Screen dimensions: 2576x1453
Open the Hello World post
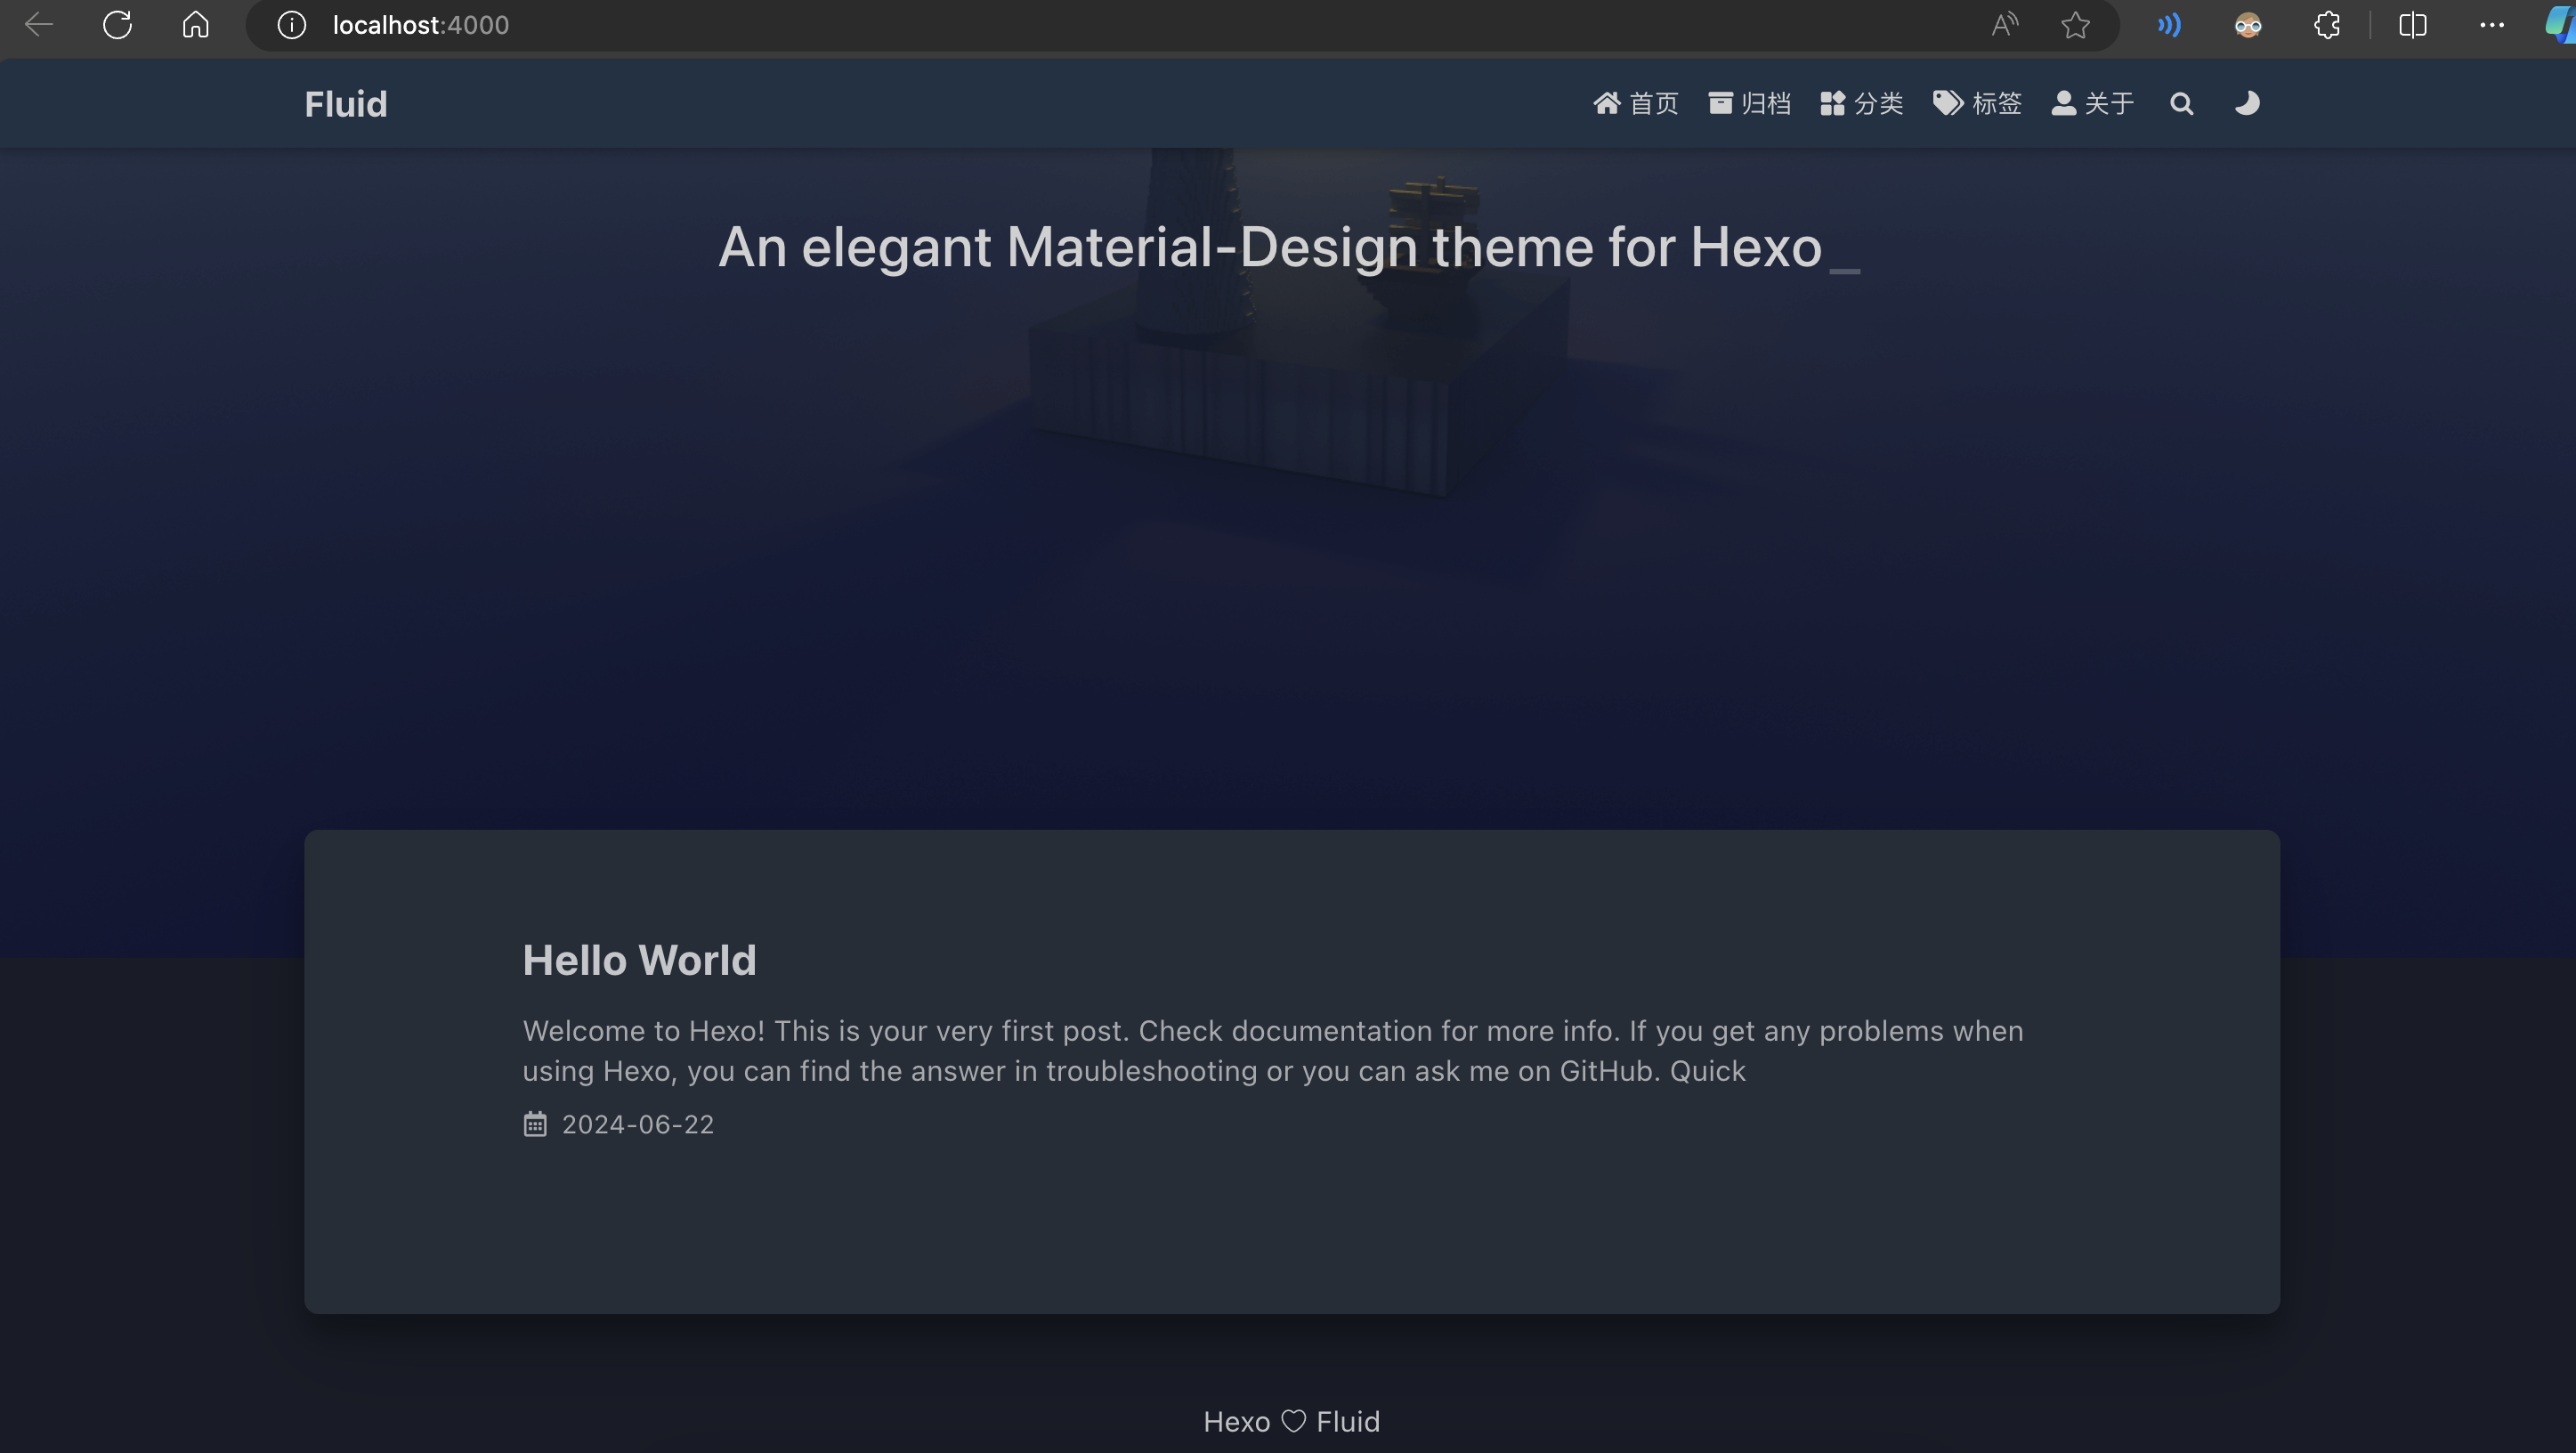point(639,960)
